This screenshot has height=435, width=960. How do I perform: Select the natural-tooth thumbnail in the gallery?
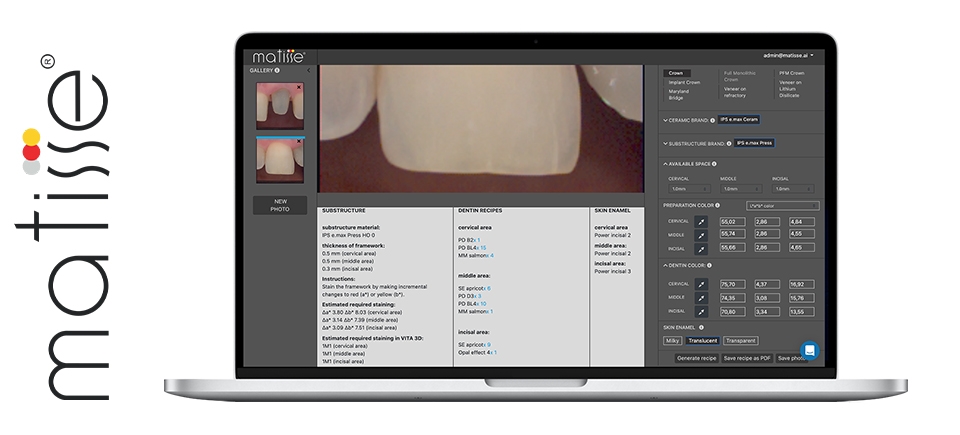280,161
